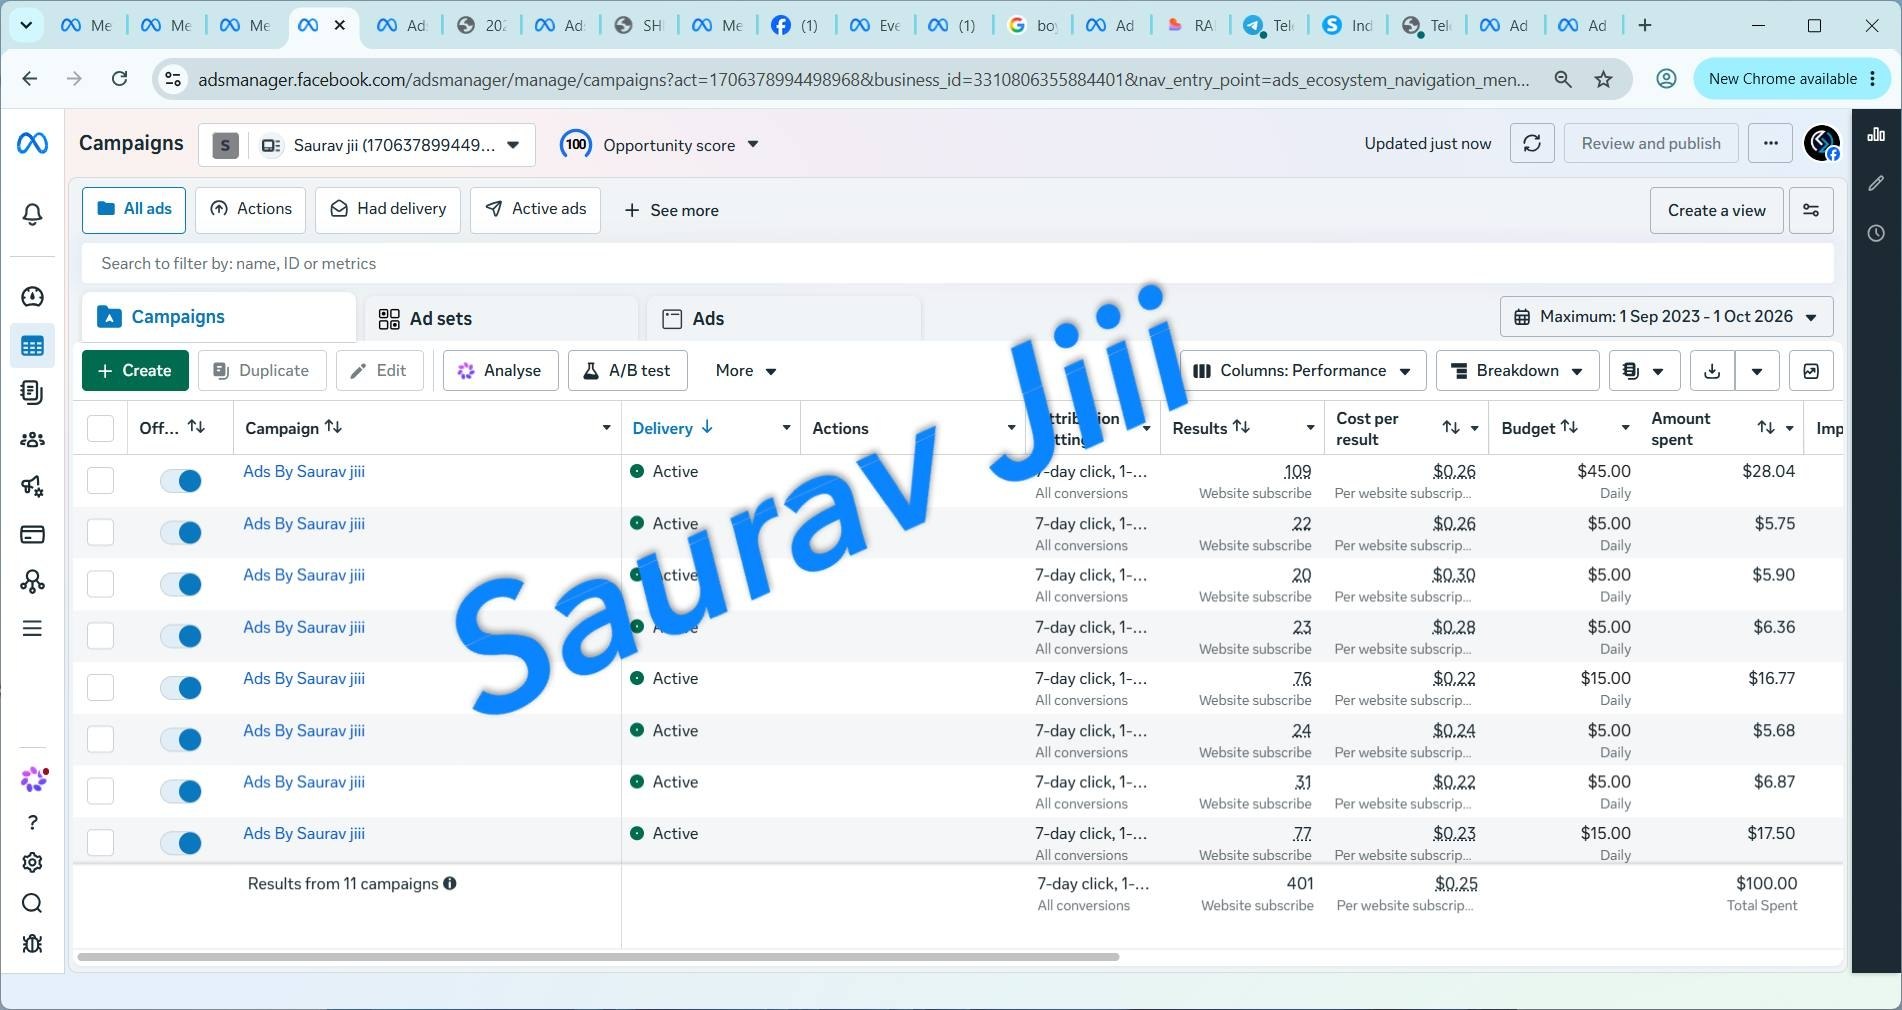
Task: Open Campaign column header dropdown arrow
Action: [x=606, y=428]
